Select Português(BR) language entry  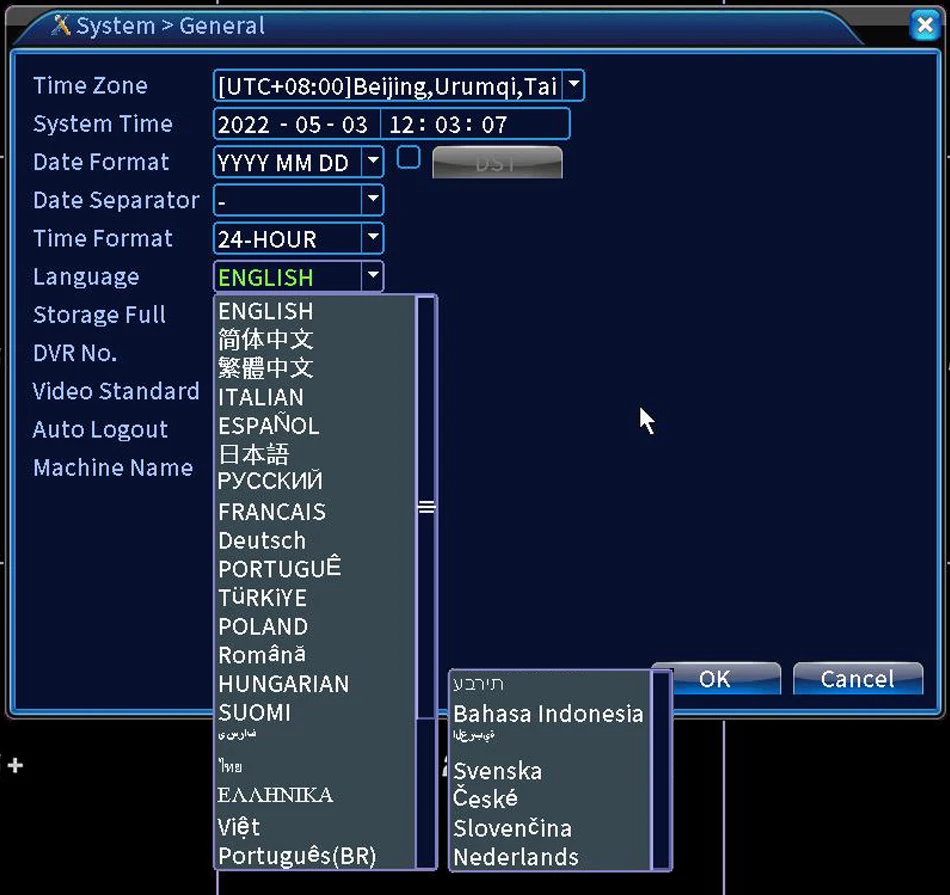tap(297, 856)
